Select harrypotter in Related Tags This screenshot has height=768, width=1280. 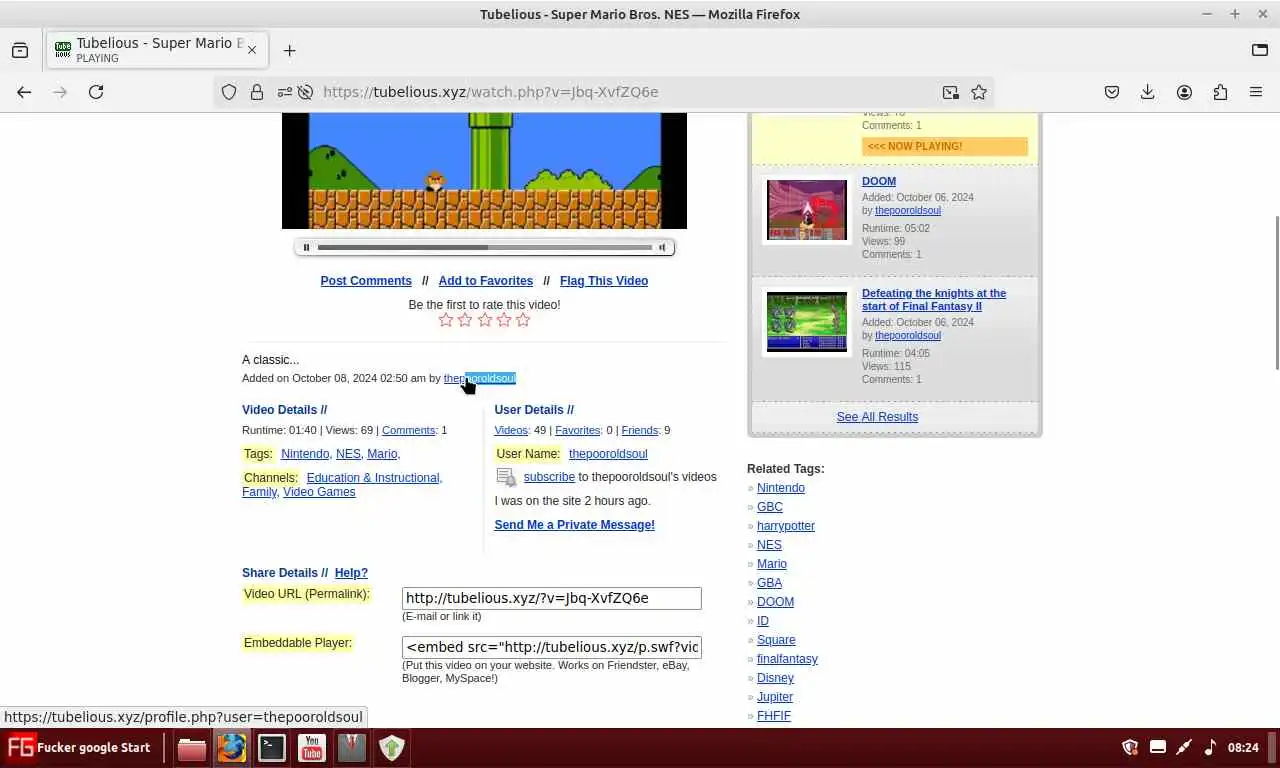coord(786,526)
